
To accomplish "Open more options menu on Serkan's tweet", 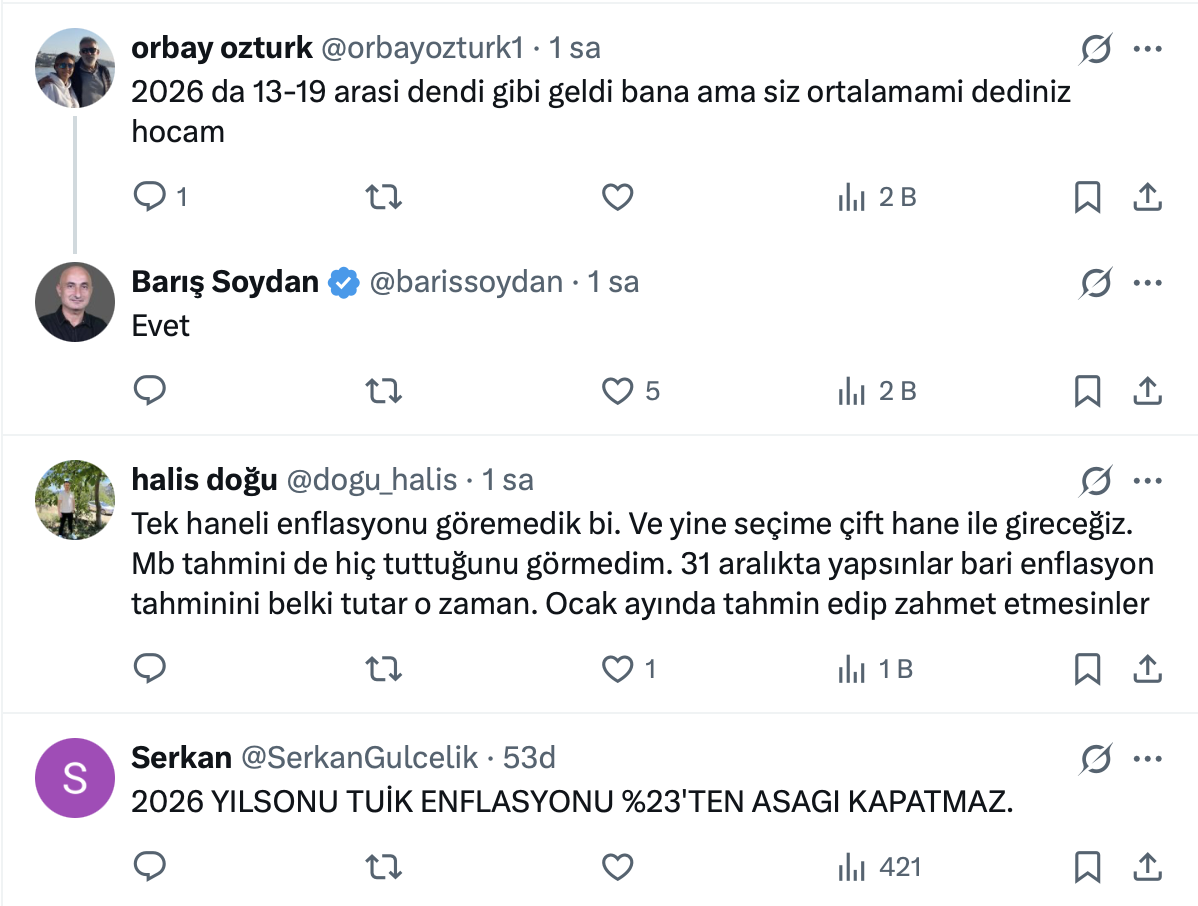I will tap(1146, 760).
